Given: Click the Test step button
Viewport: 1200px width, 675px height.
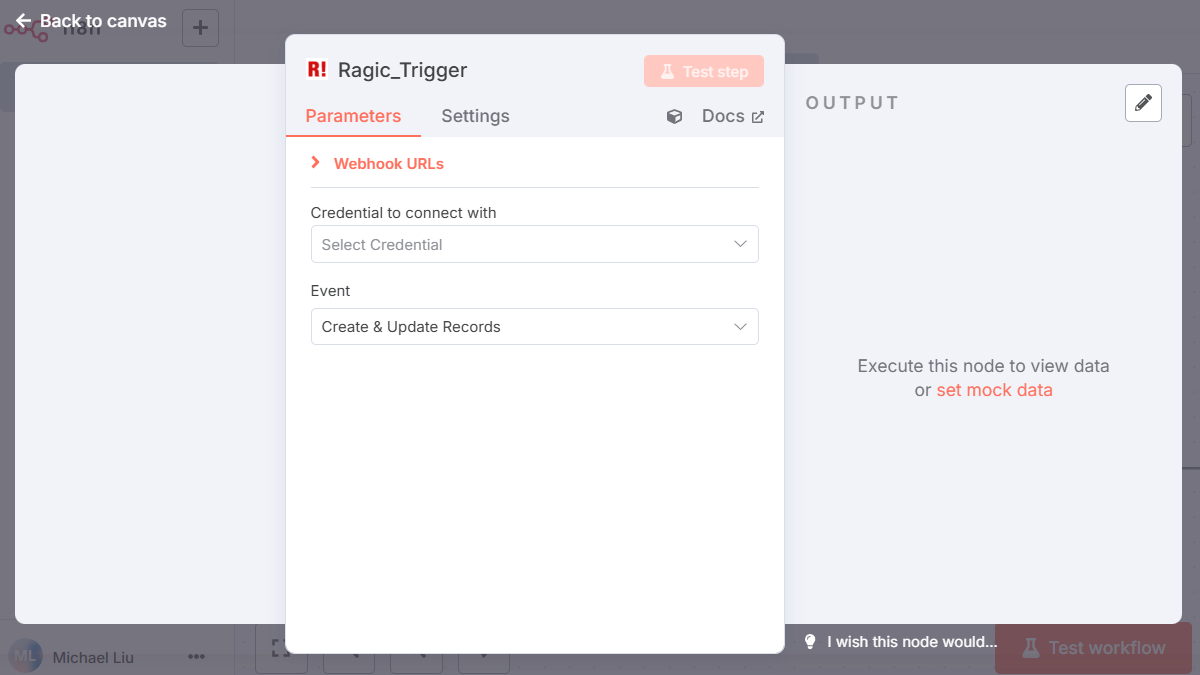Looking at the screenshot, I should [704, 72].
